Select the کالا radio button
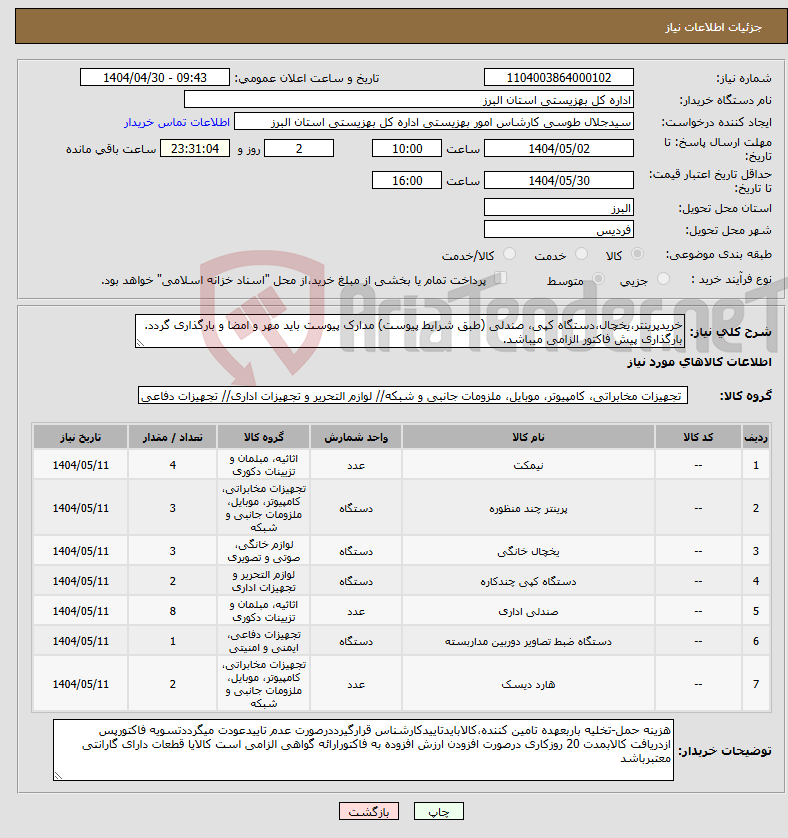788x838 pixels. tap(637, 254)
